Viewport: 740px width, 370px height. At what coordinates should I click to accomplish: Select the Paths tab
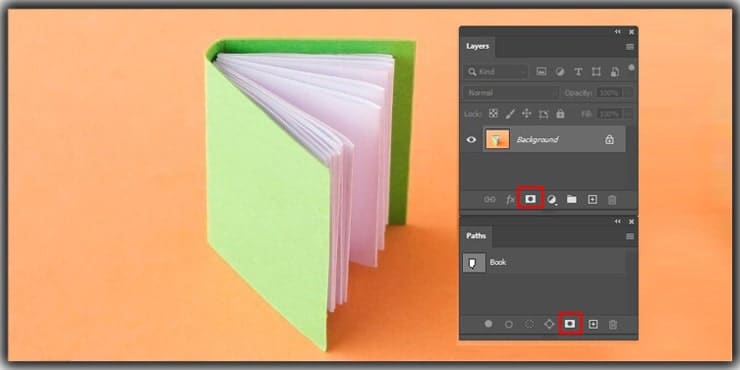[476, 235]
